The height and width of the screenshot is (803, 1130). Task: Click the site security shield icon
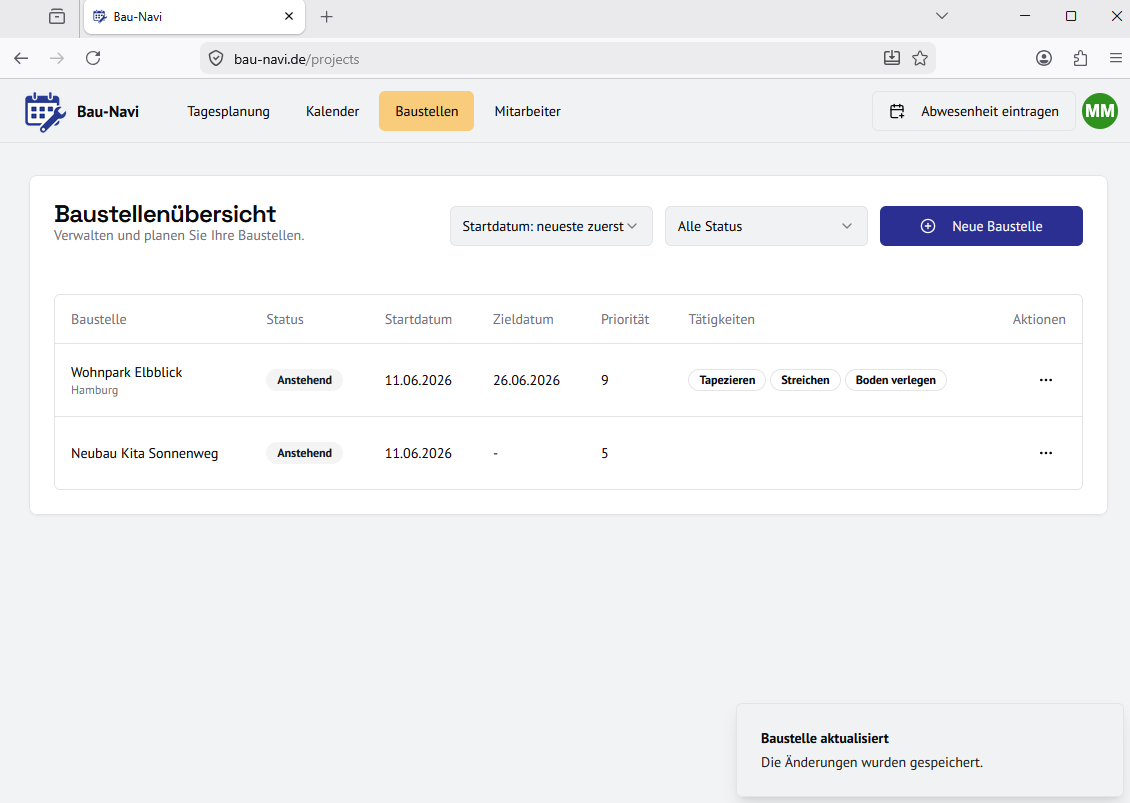tap(215, 58)
